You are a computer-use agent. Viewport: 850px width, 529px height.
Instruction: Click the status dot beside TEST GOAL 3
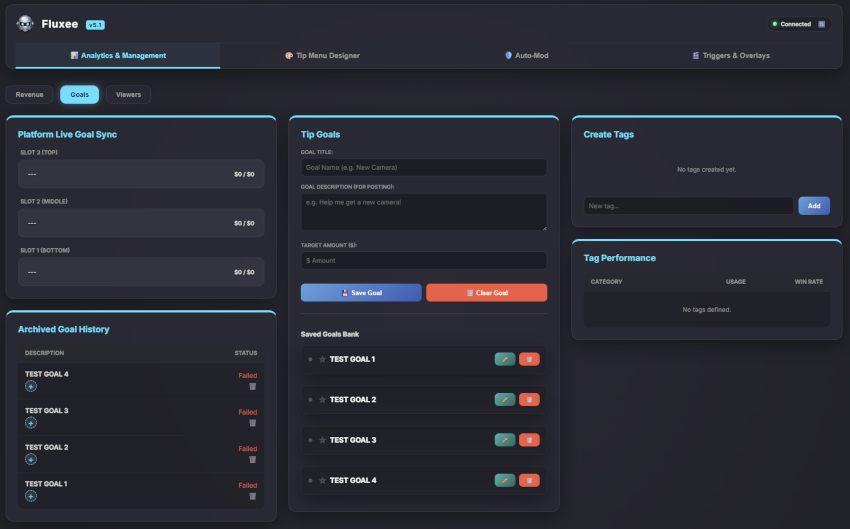click(x=310, y=440)
